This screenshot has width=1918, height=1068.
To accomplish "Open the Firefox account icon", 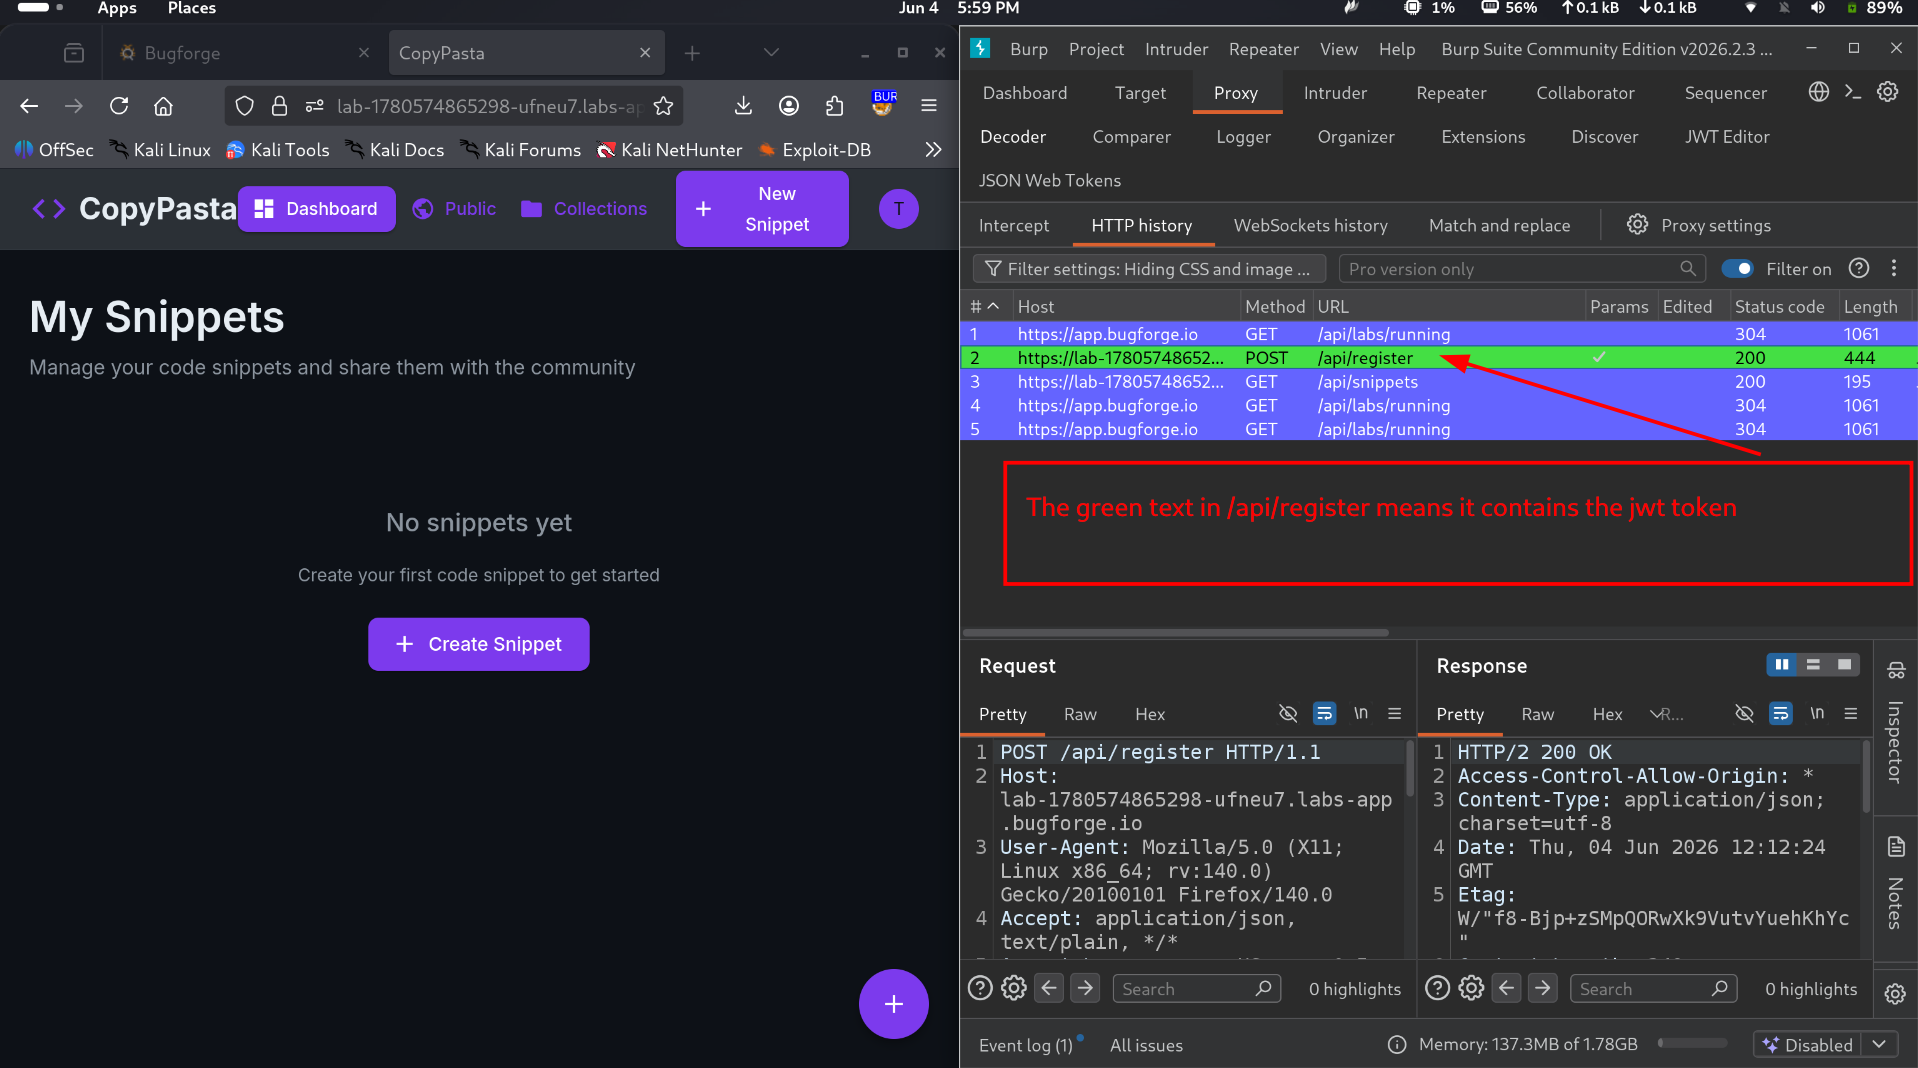I will coord(789,106).
